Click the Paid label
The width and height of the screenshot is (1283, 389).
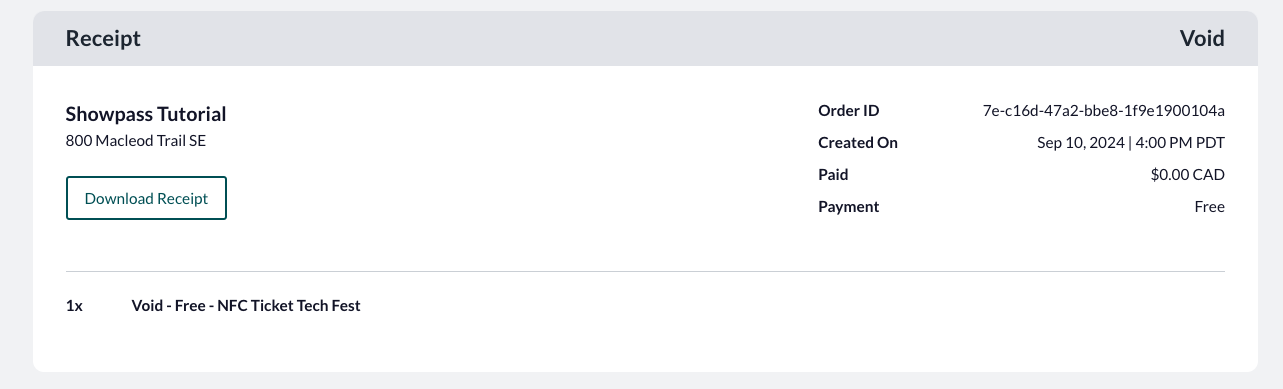coord(833,175)
